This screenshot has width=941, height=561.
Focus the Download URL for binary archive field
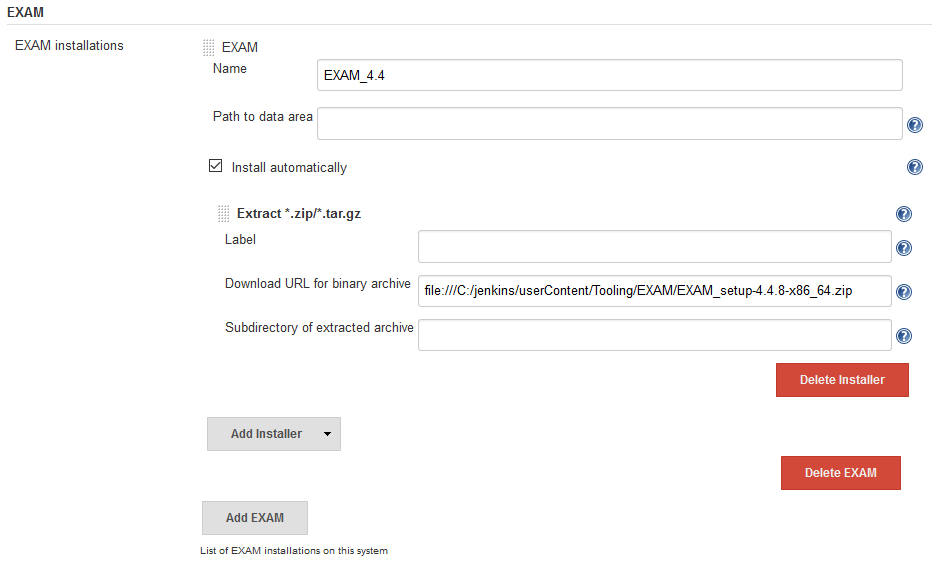(655, 291)
